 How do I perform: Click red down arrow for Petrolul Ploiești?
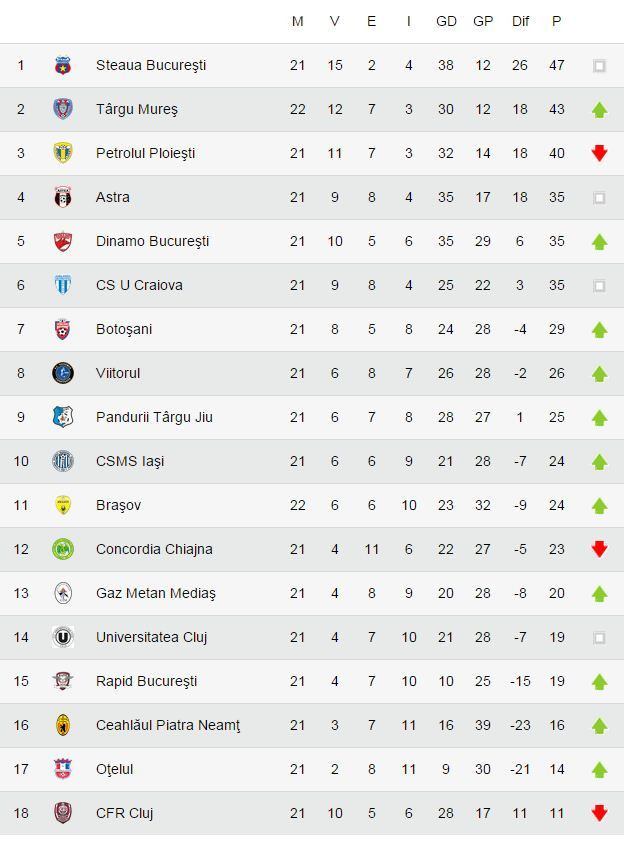point(599,154)
